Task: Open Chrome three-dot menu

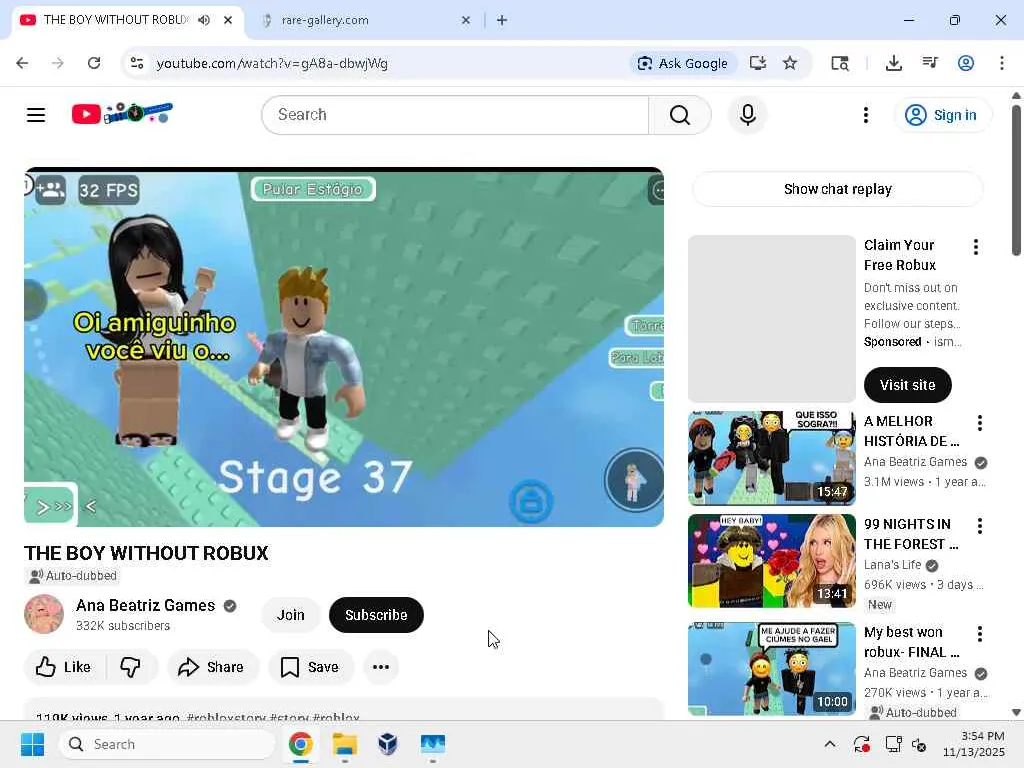Action: tap(1002, 63)
